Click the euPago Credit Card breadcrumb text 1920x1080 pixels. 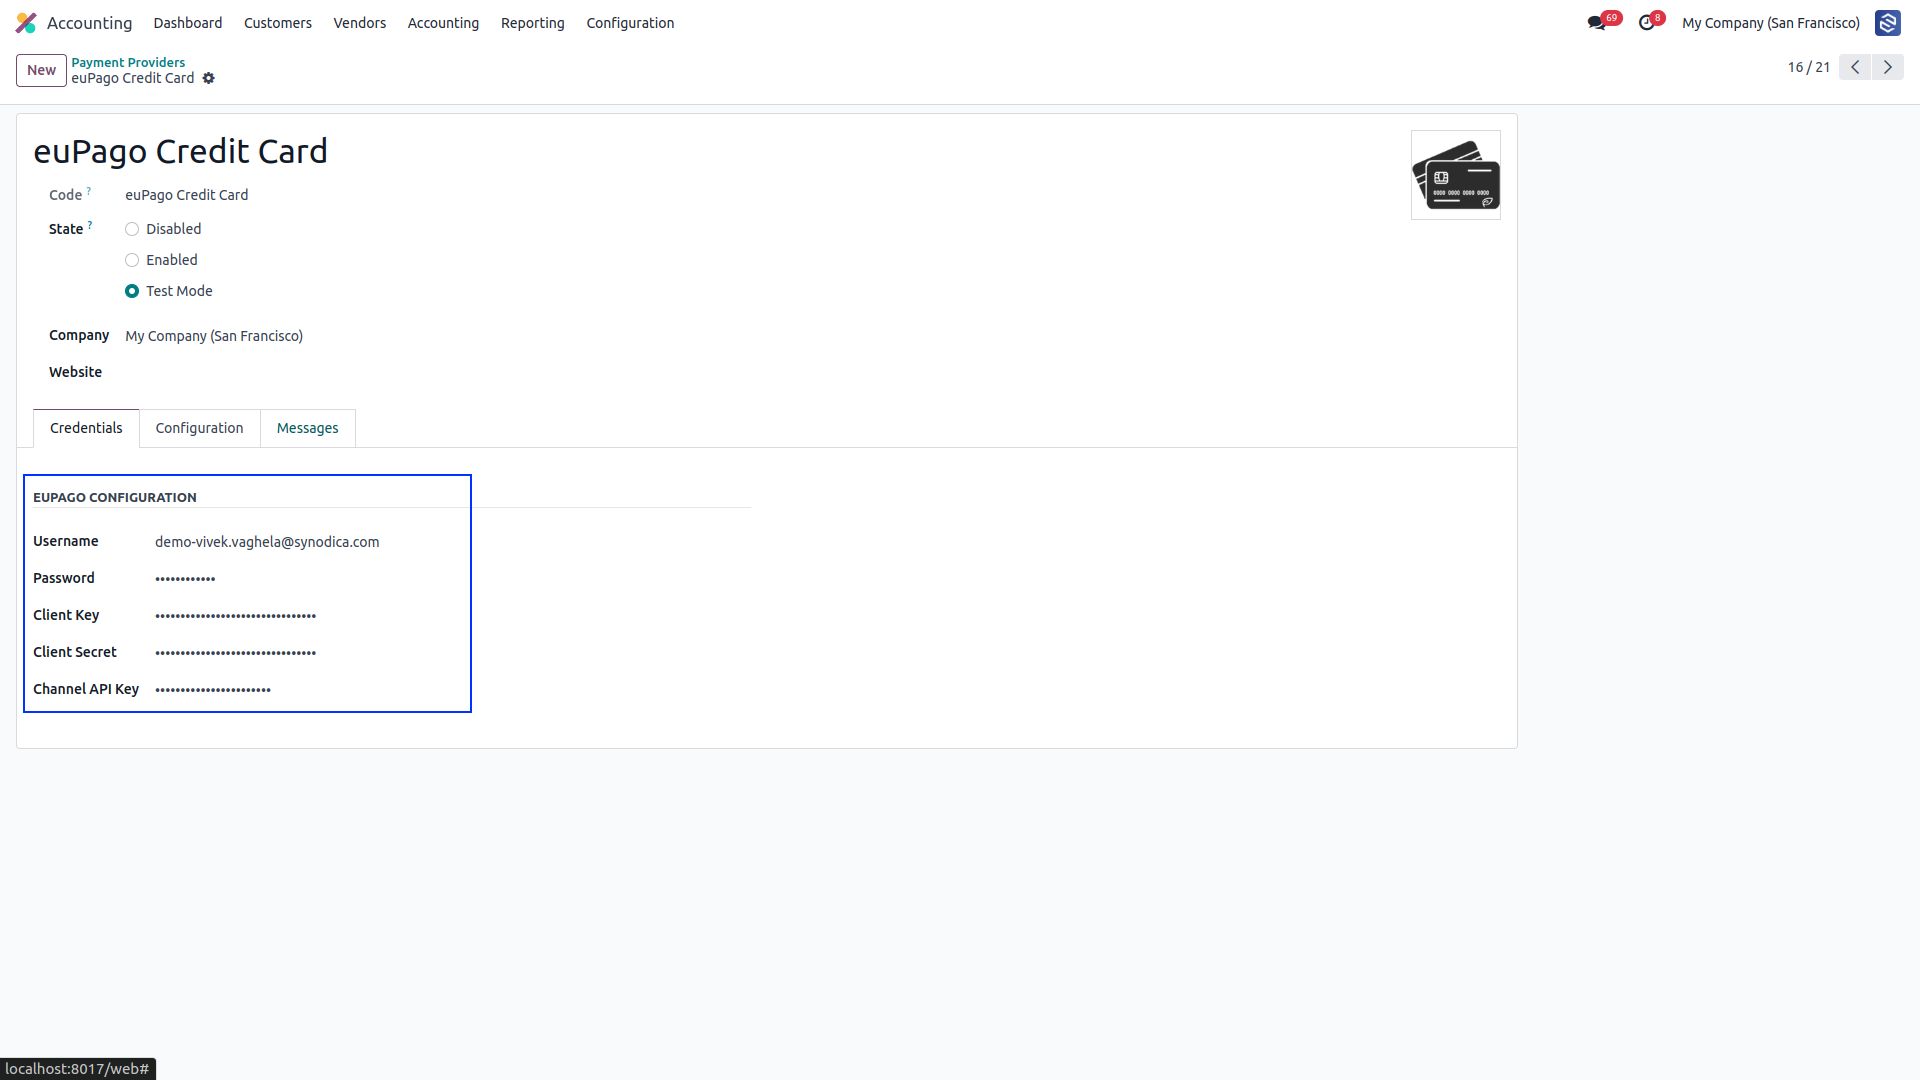click(132, 78)
